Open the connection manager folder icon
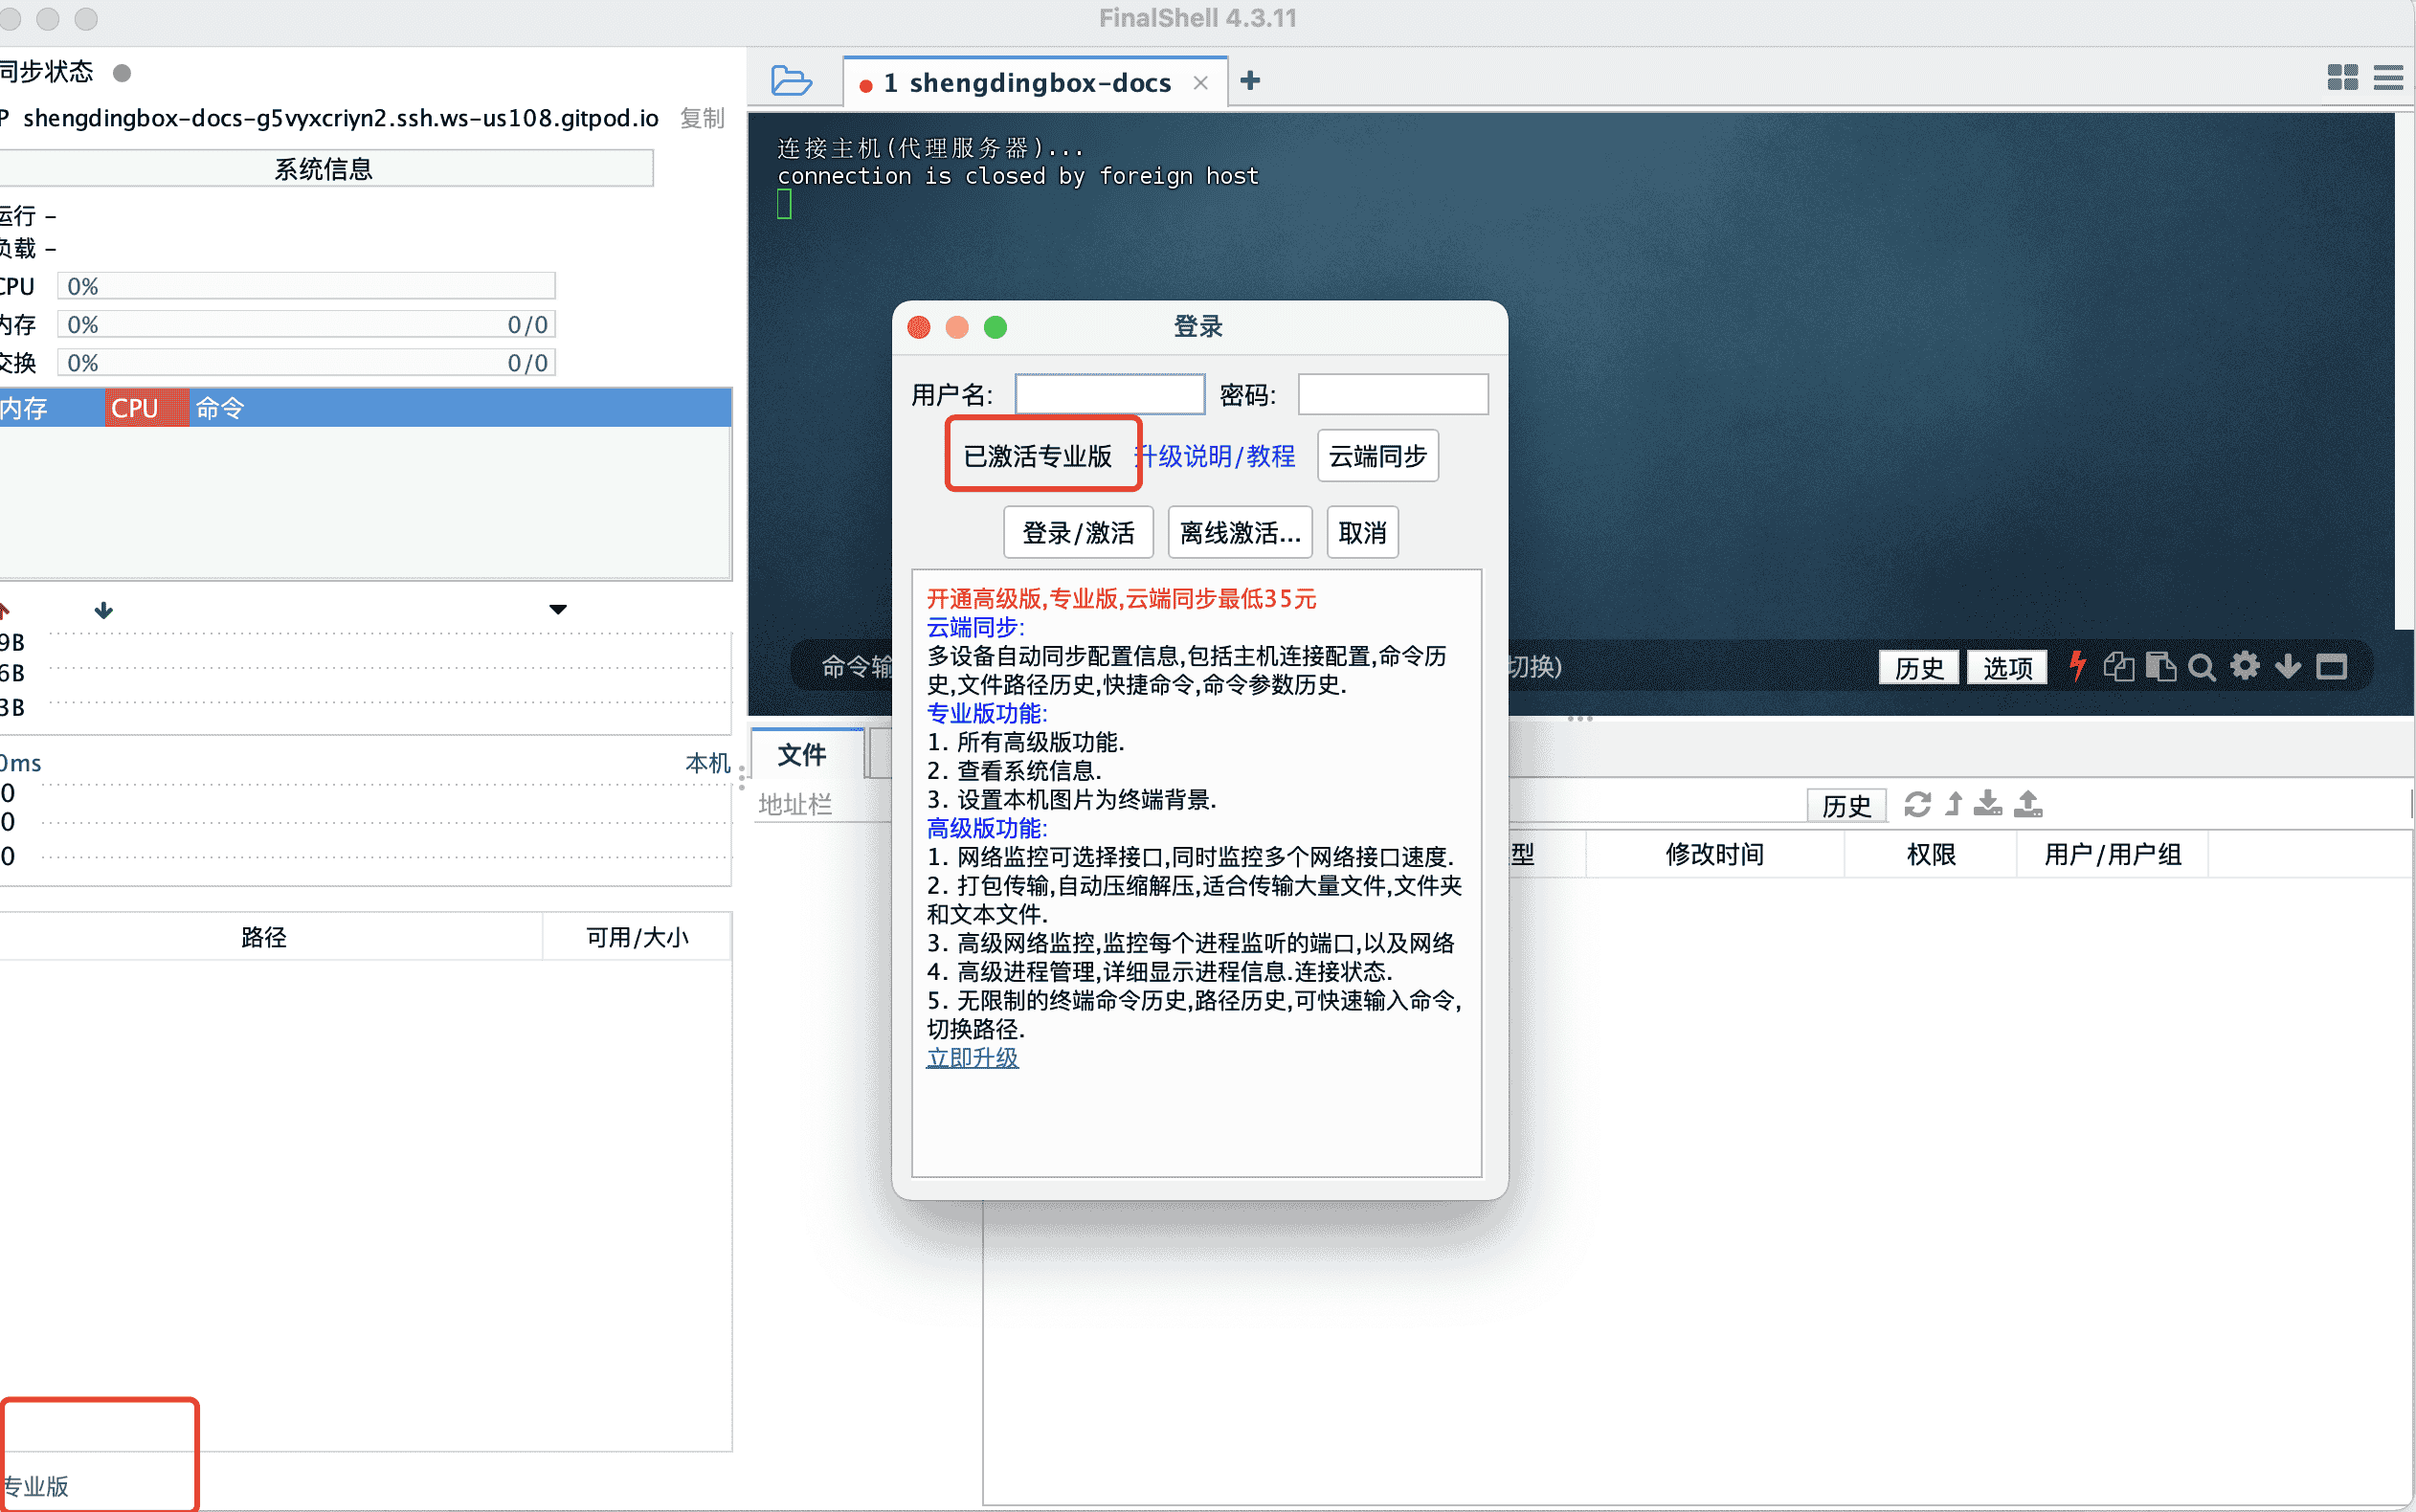This screenshot has height=1512, width=2416. point(791,80)
